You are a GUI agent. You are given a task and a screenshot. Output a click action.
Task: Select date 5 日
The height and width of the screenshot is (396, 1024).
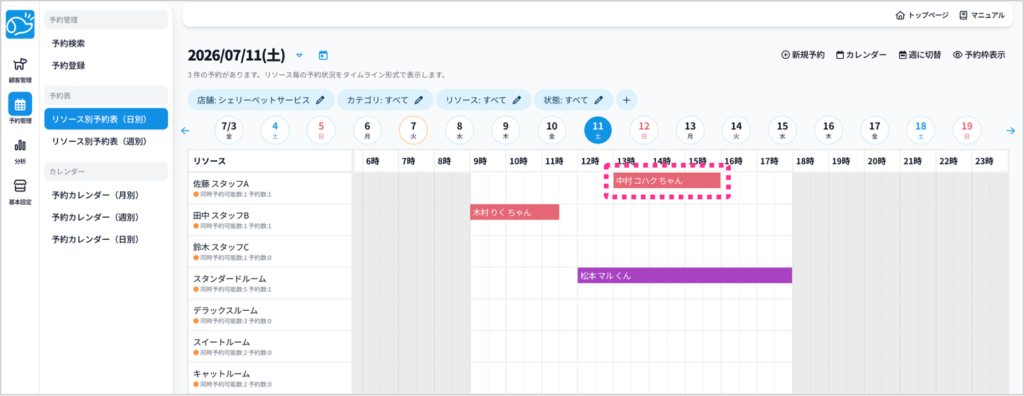[x=321, y=130]
